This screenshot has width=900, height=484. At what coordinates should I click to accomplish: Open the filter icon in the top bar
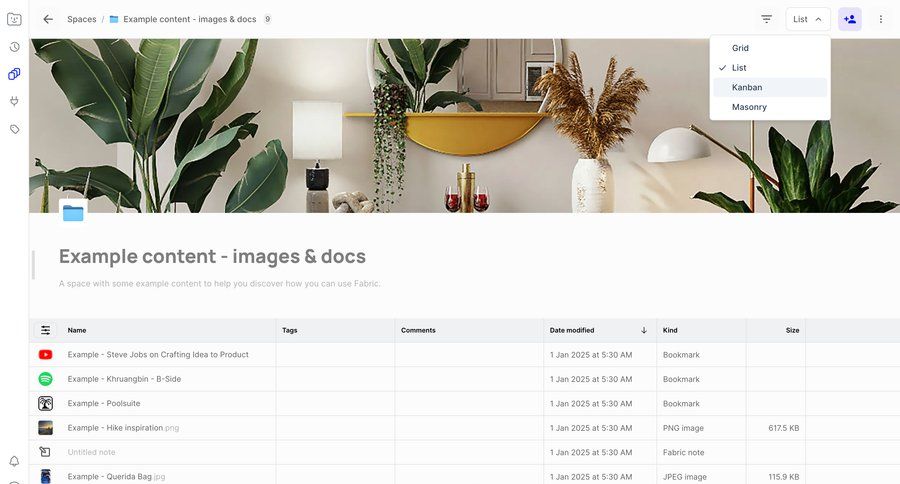[766, 19]
